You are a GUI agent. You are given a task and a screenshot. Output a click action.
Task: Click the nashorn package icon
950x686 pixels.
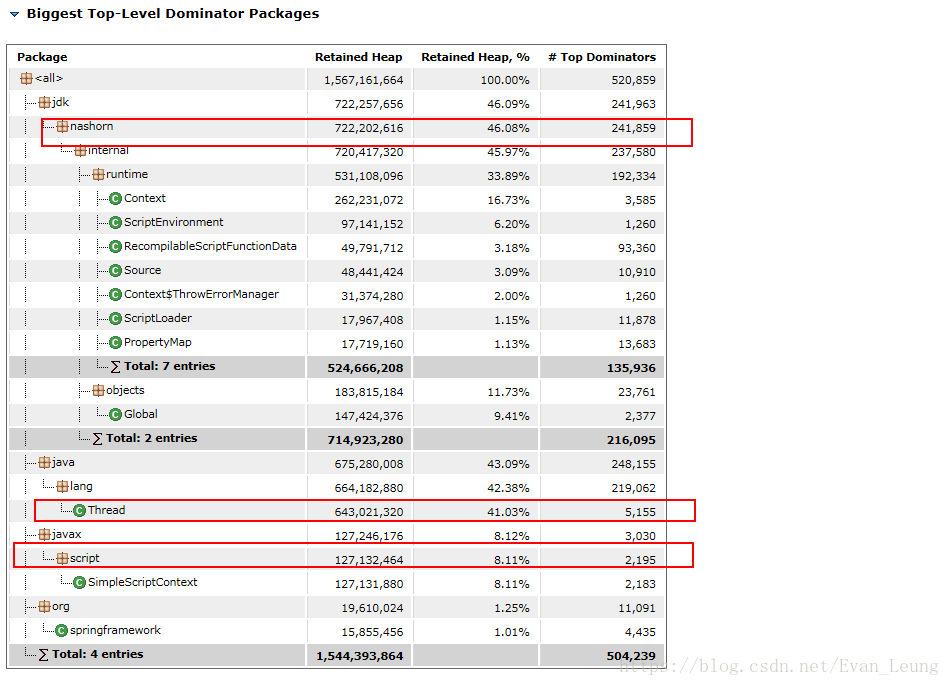click(x=62, y=126)
